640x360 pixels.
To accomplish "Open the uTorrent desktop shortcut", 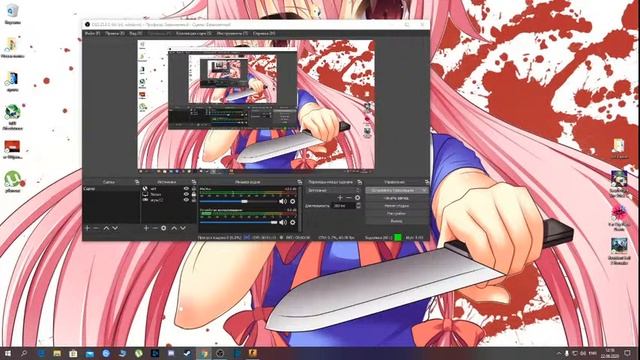I will click(13, 182).
